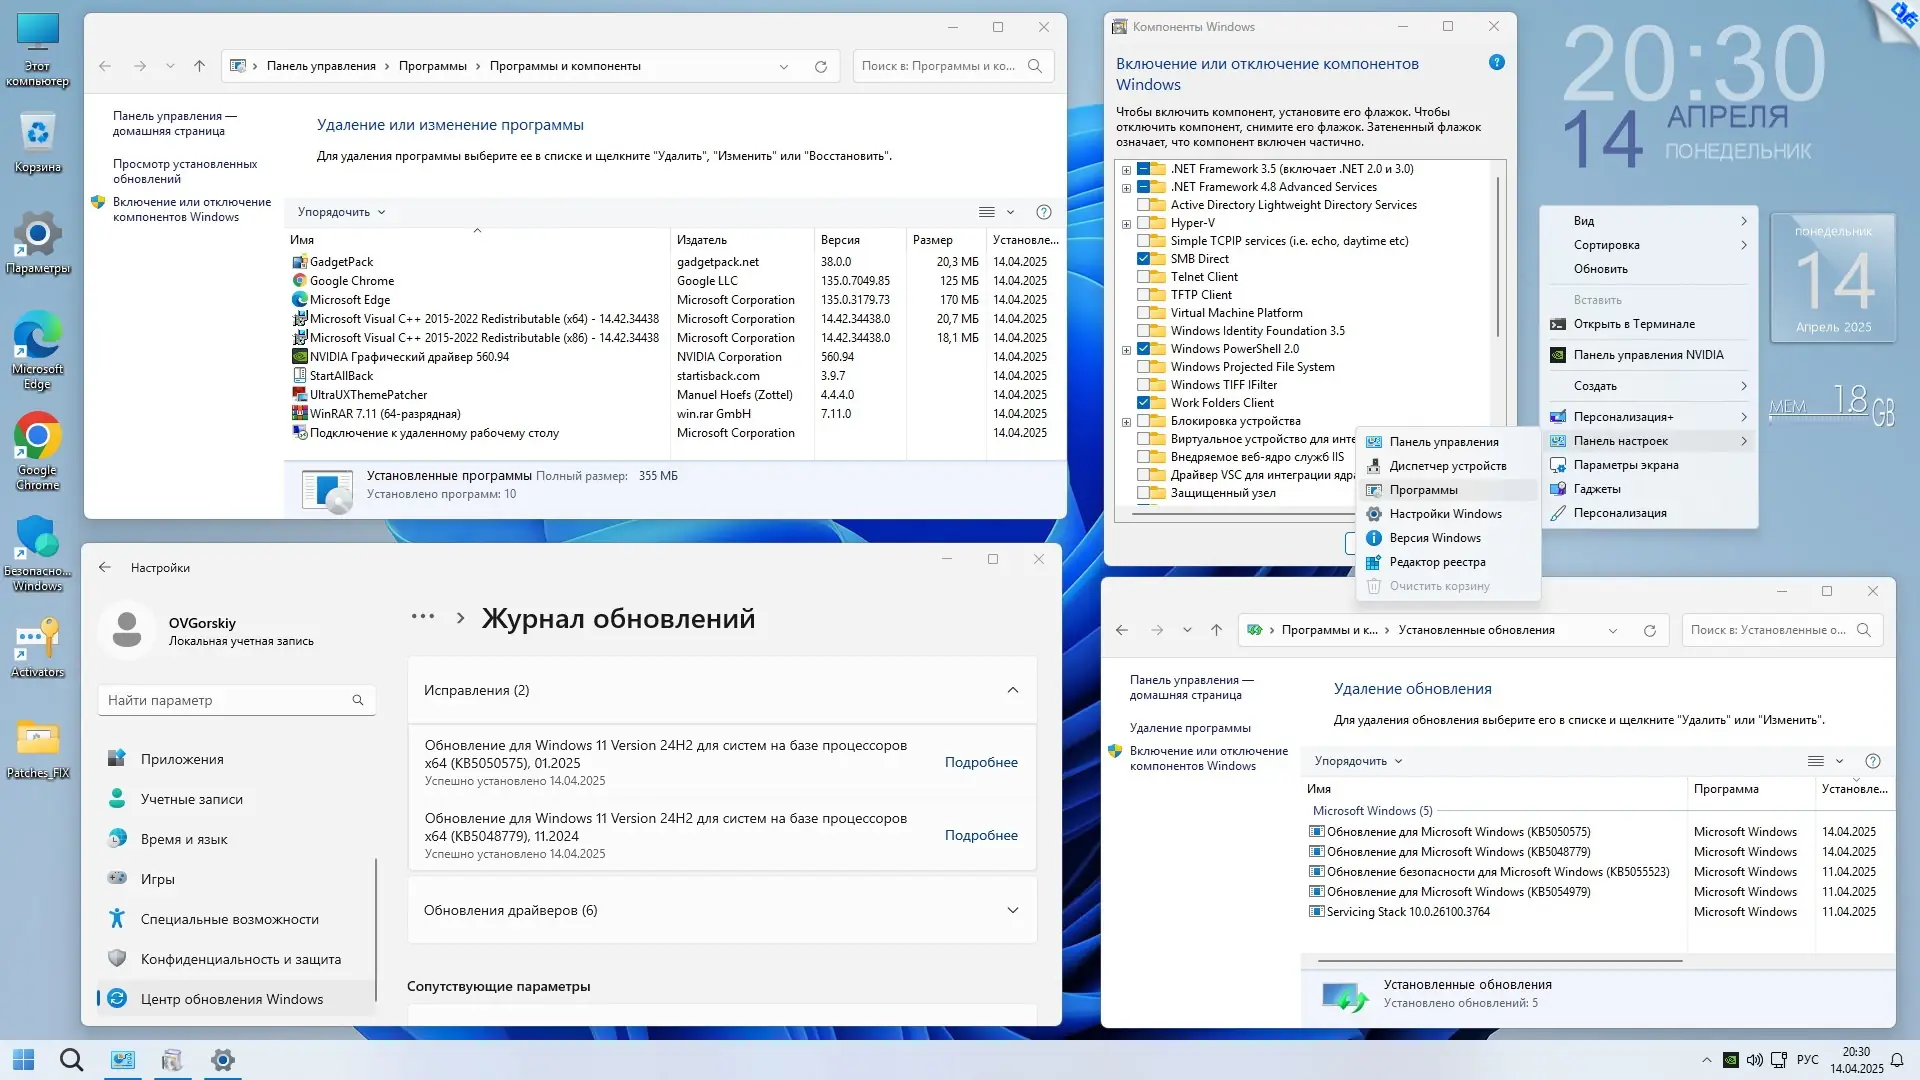
Task: Open Activators desktop shortcut
Action: 37,640
